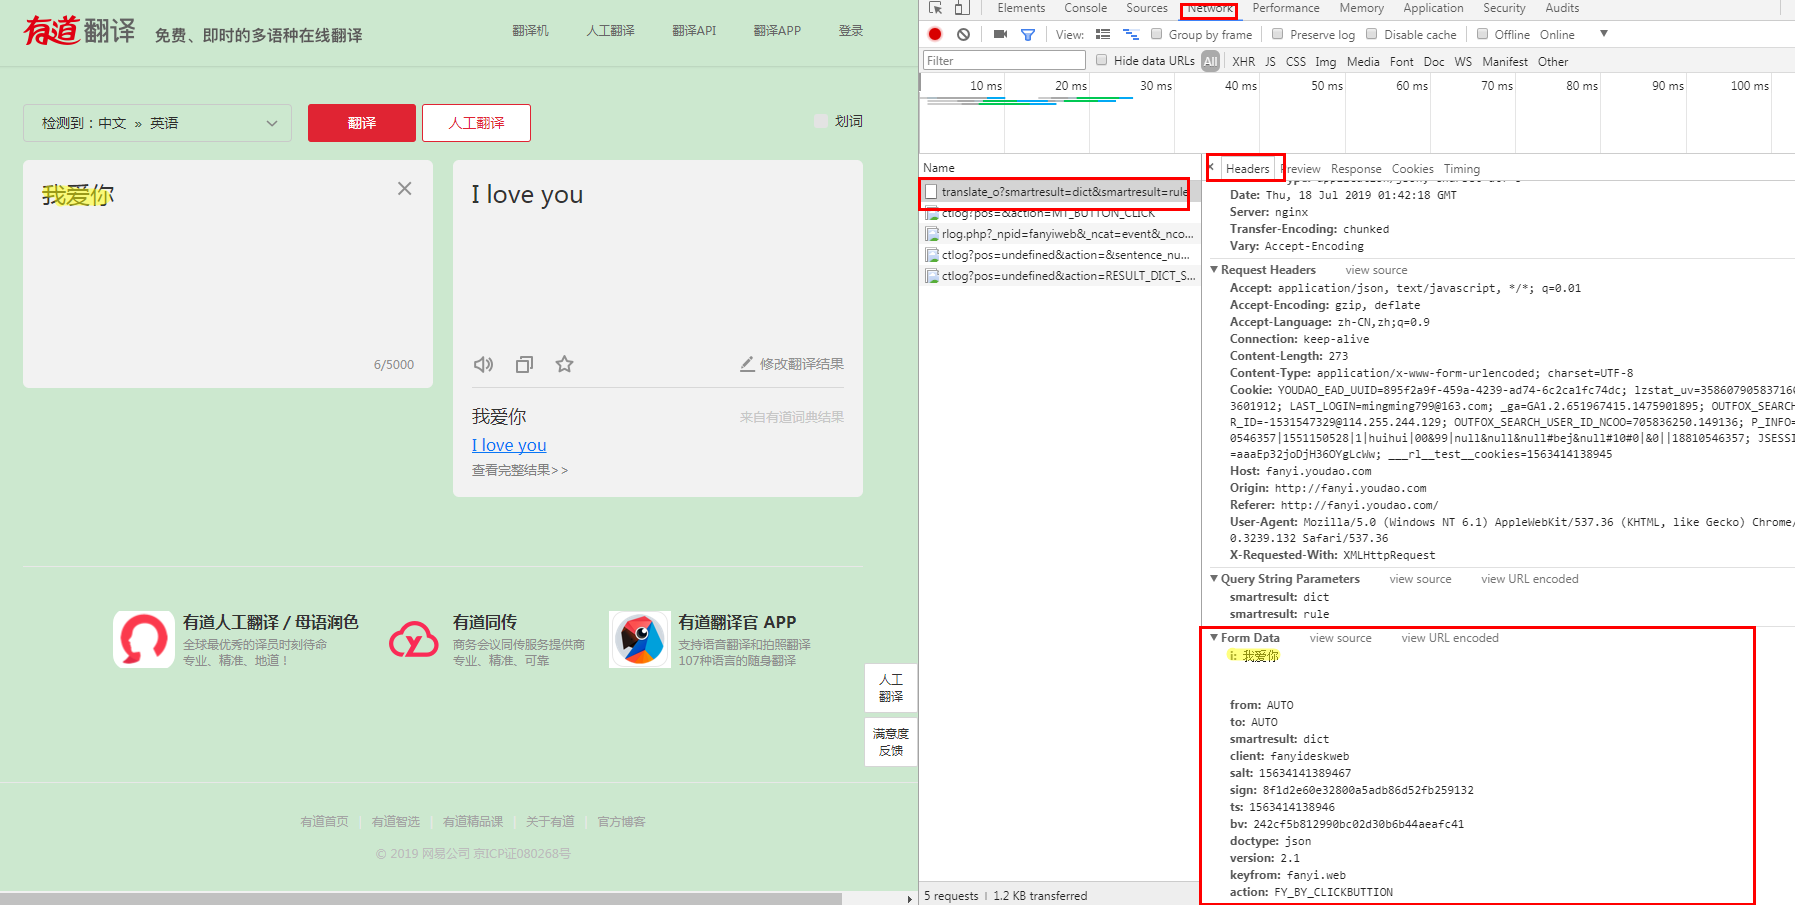Click the 我爱你 source text area
The width and height of the screenshot is (1795, 905).
[x=228, y=274]
